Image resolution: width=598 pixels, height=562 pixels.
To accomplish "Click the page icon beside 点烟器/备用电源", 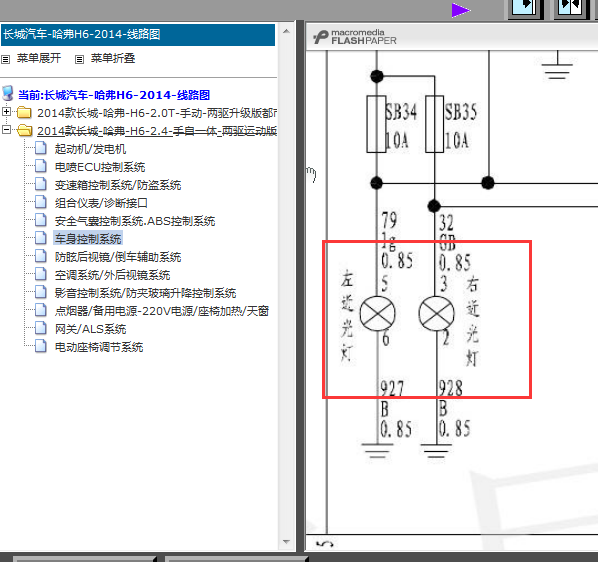I will pos(41,310).
